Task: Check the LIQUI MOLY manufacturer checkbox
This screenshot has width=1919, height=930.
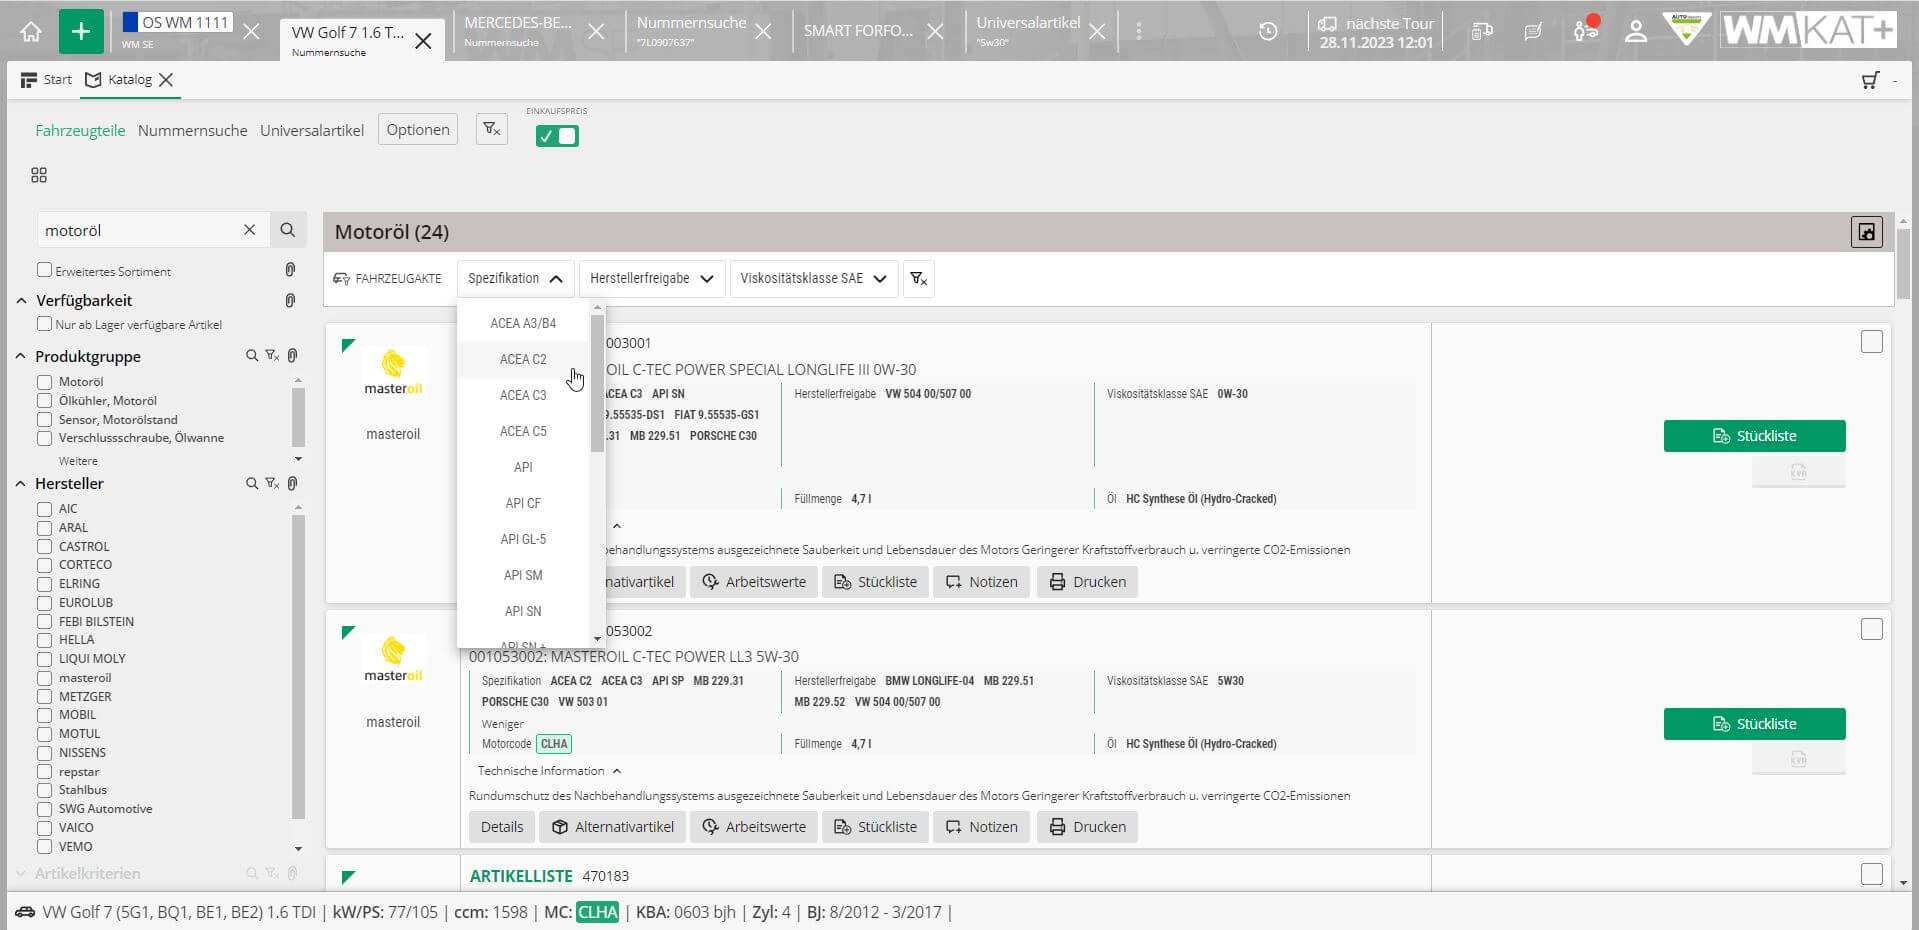Action: click(44, 659)
